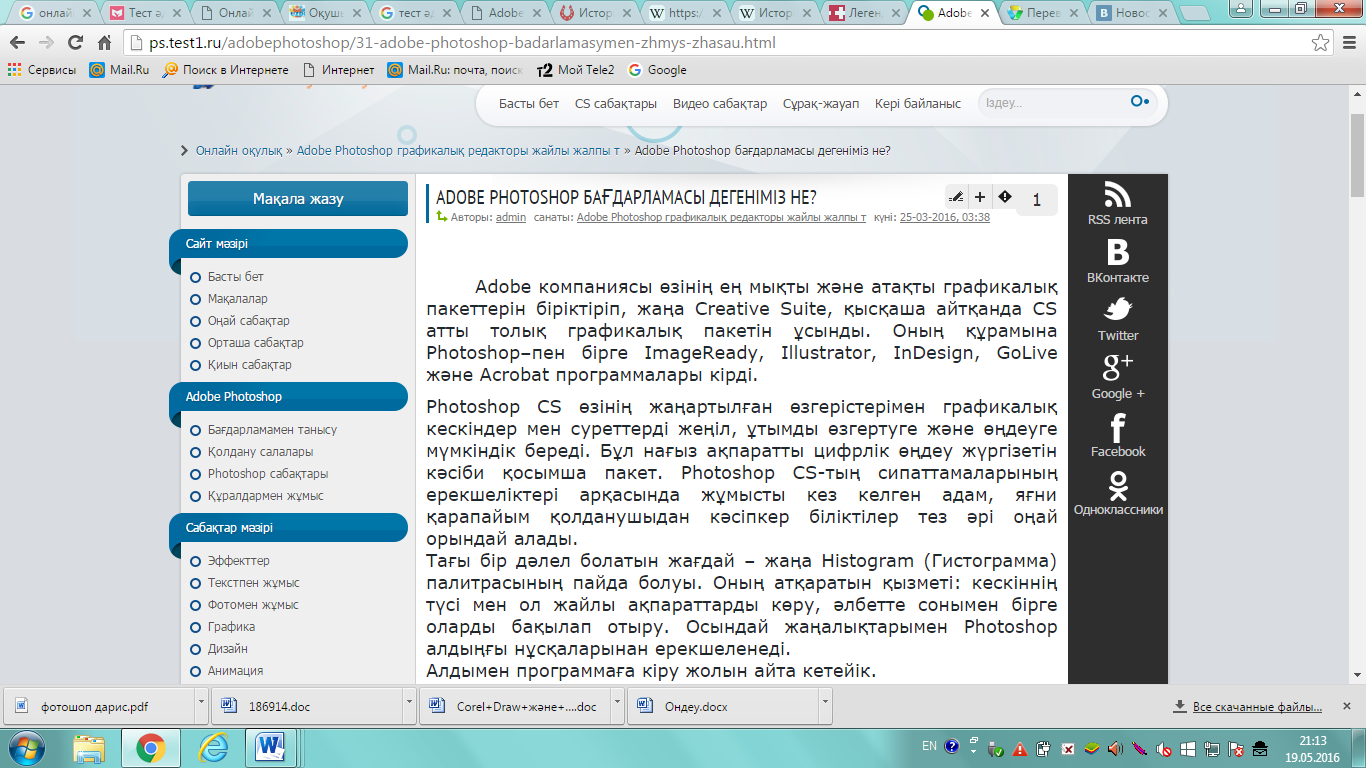Click the BlueStacks tray icon
Screen dimensions: 1366x768
coord(1092,748)
